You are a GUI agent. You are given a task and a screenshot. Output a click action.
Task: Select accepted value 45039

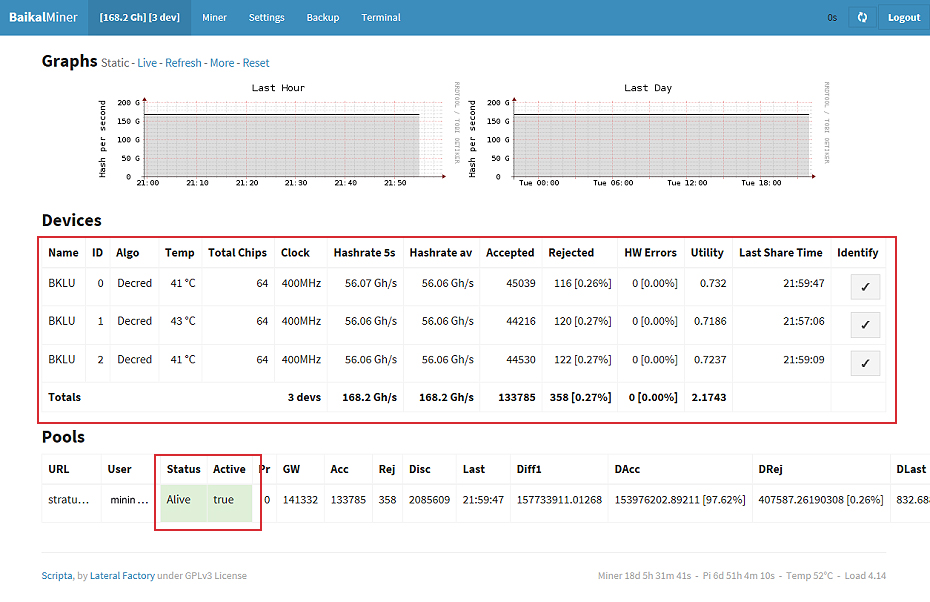(x=521, y=284)
